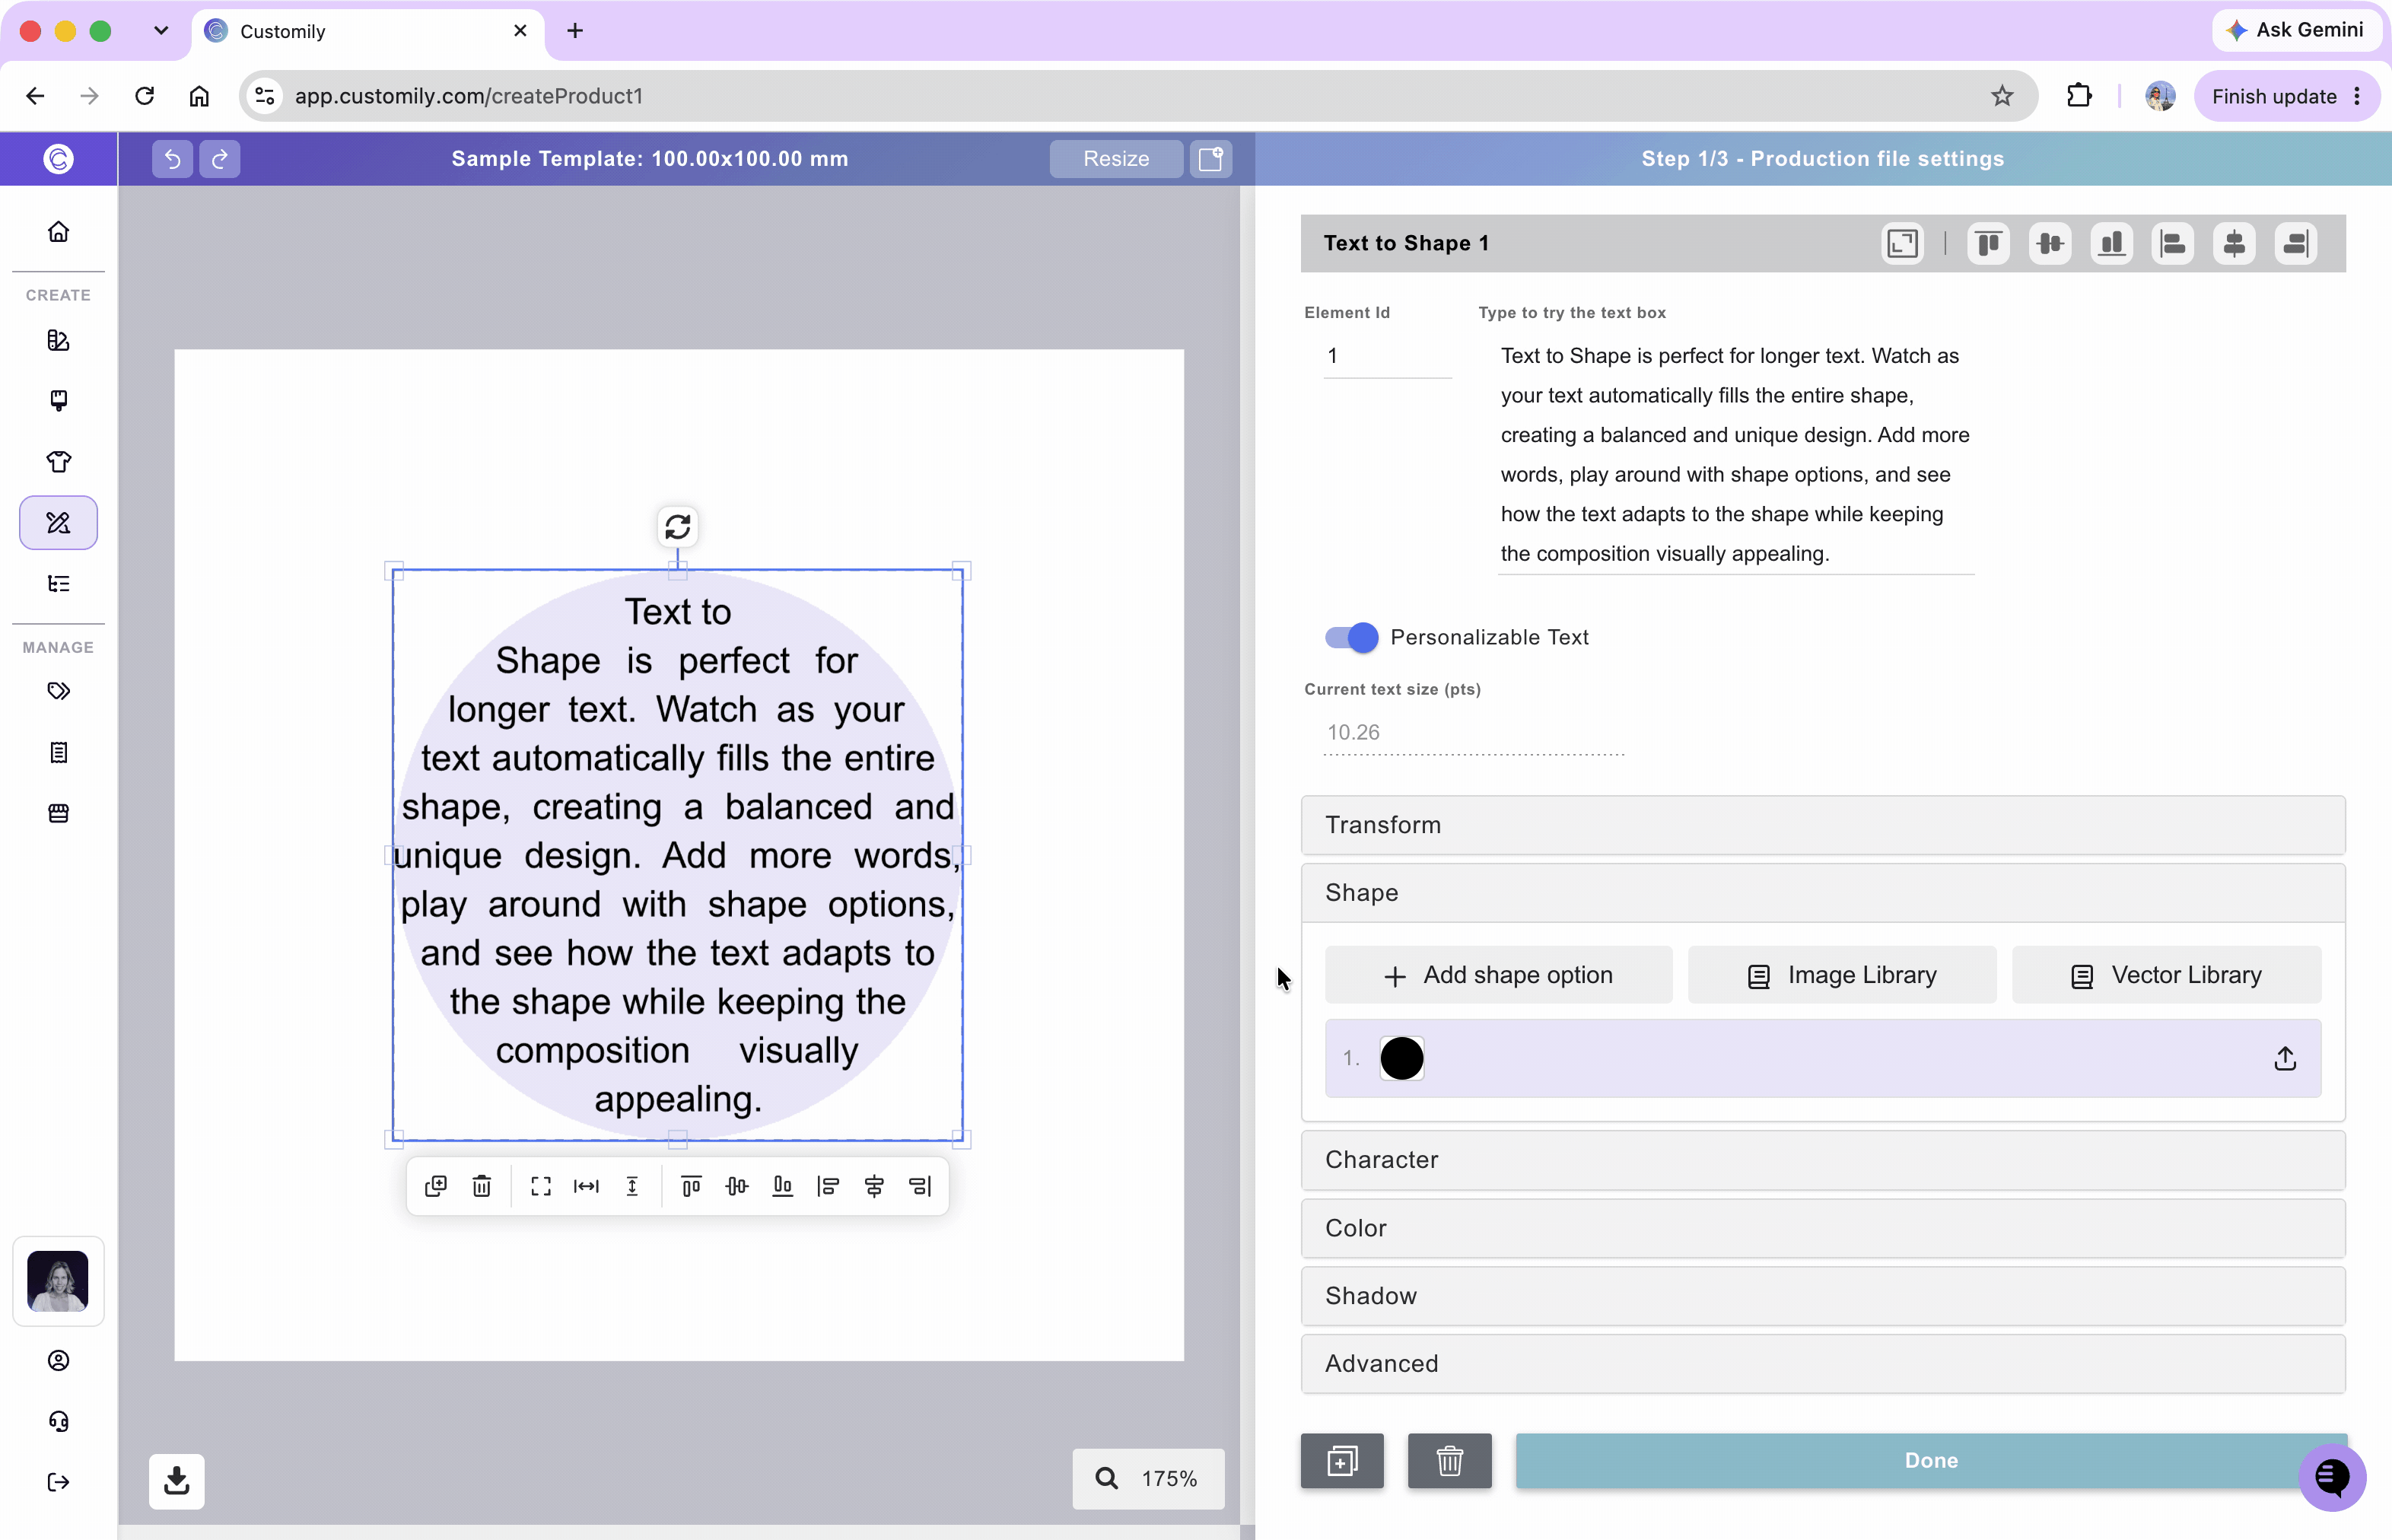Click the trash button beside Done

click(x=1449, y=1460)
